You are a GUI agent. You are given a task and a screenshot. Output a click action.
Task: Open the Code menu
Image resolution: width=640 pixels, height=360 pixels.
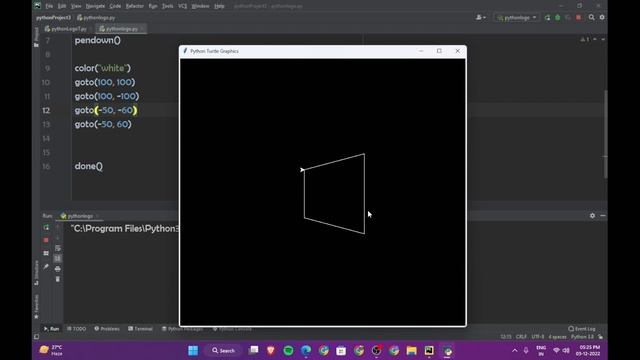click(x=115, y=6)
